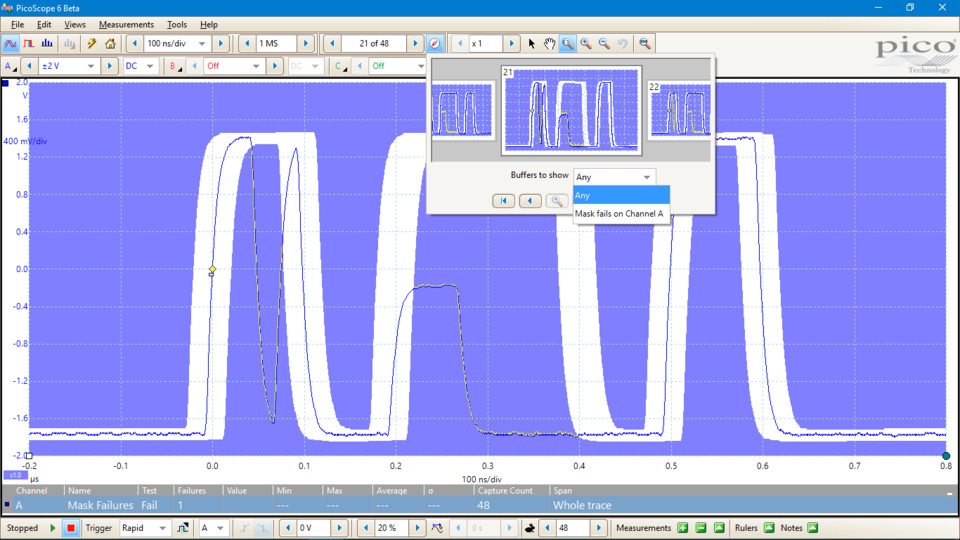Expand the Trigger mode Rapid dropdown
Screen dimensions: 960x540
tap(162, 528)
